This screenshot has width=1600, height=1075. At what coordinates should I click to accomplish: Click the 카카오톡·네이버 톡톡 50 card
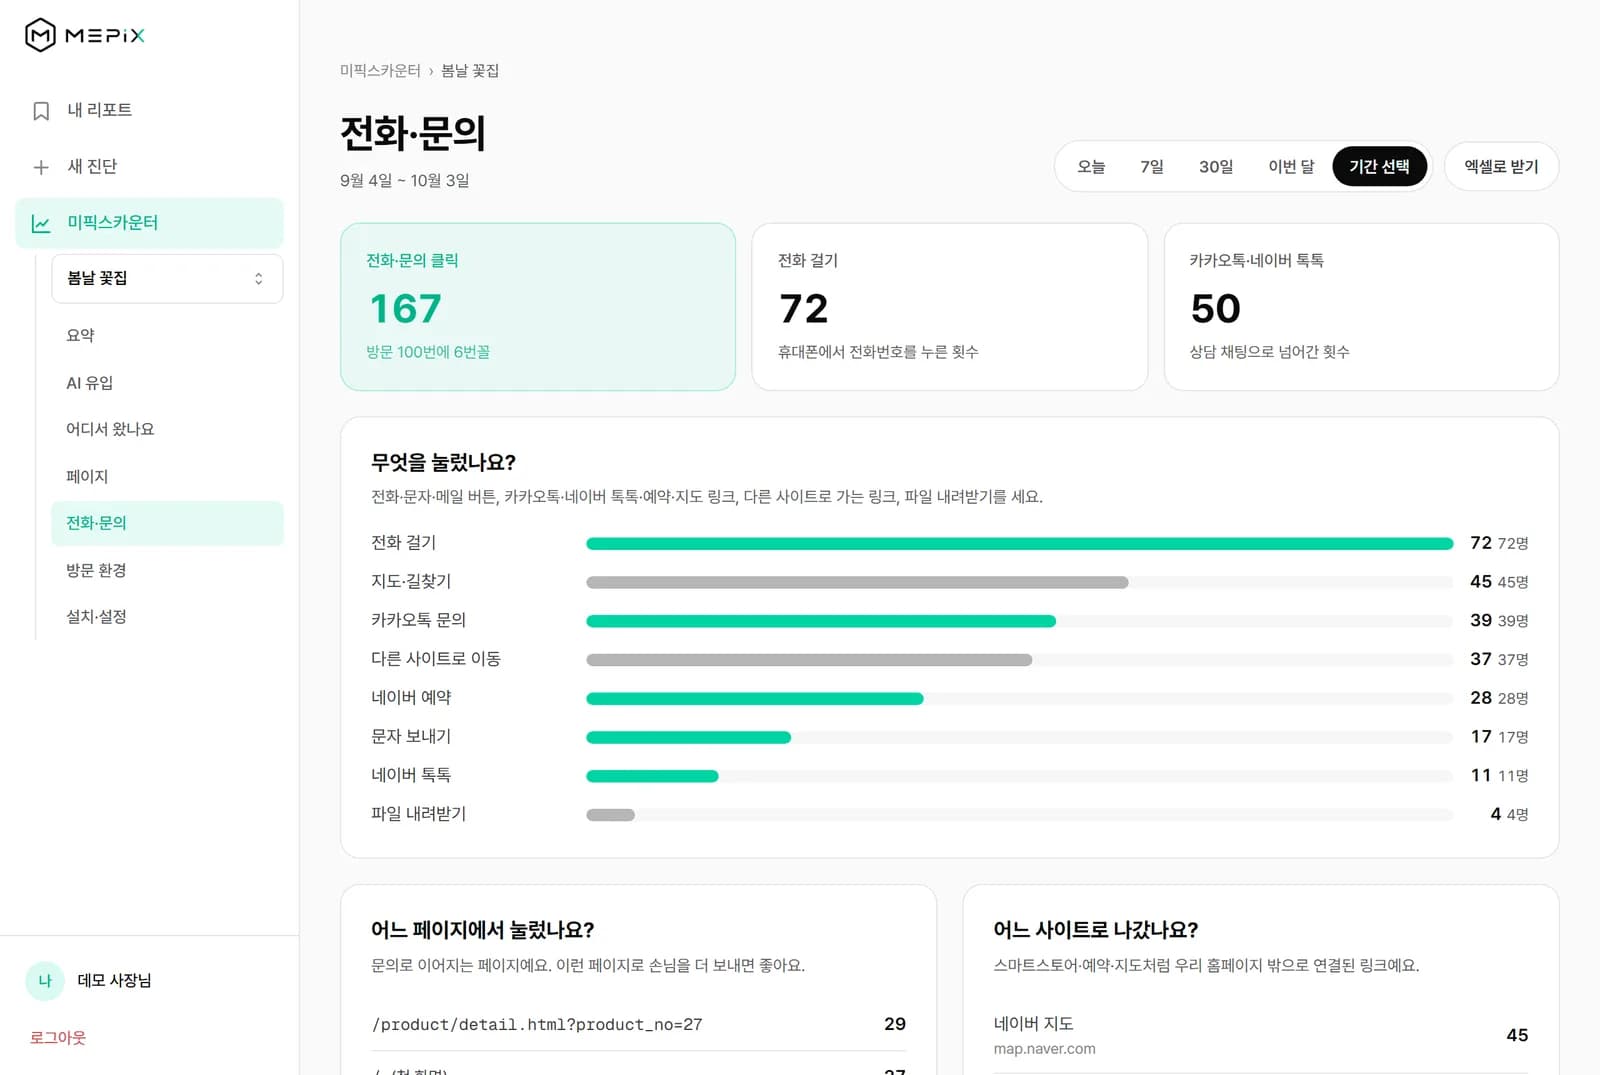tap(1361, 307)
